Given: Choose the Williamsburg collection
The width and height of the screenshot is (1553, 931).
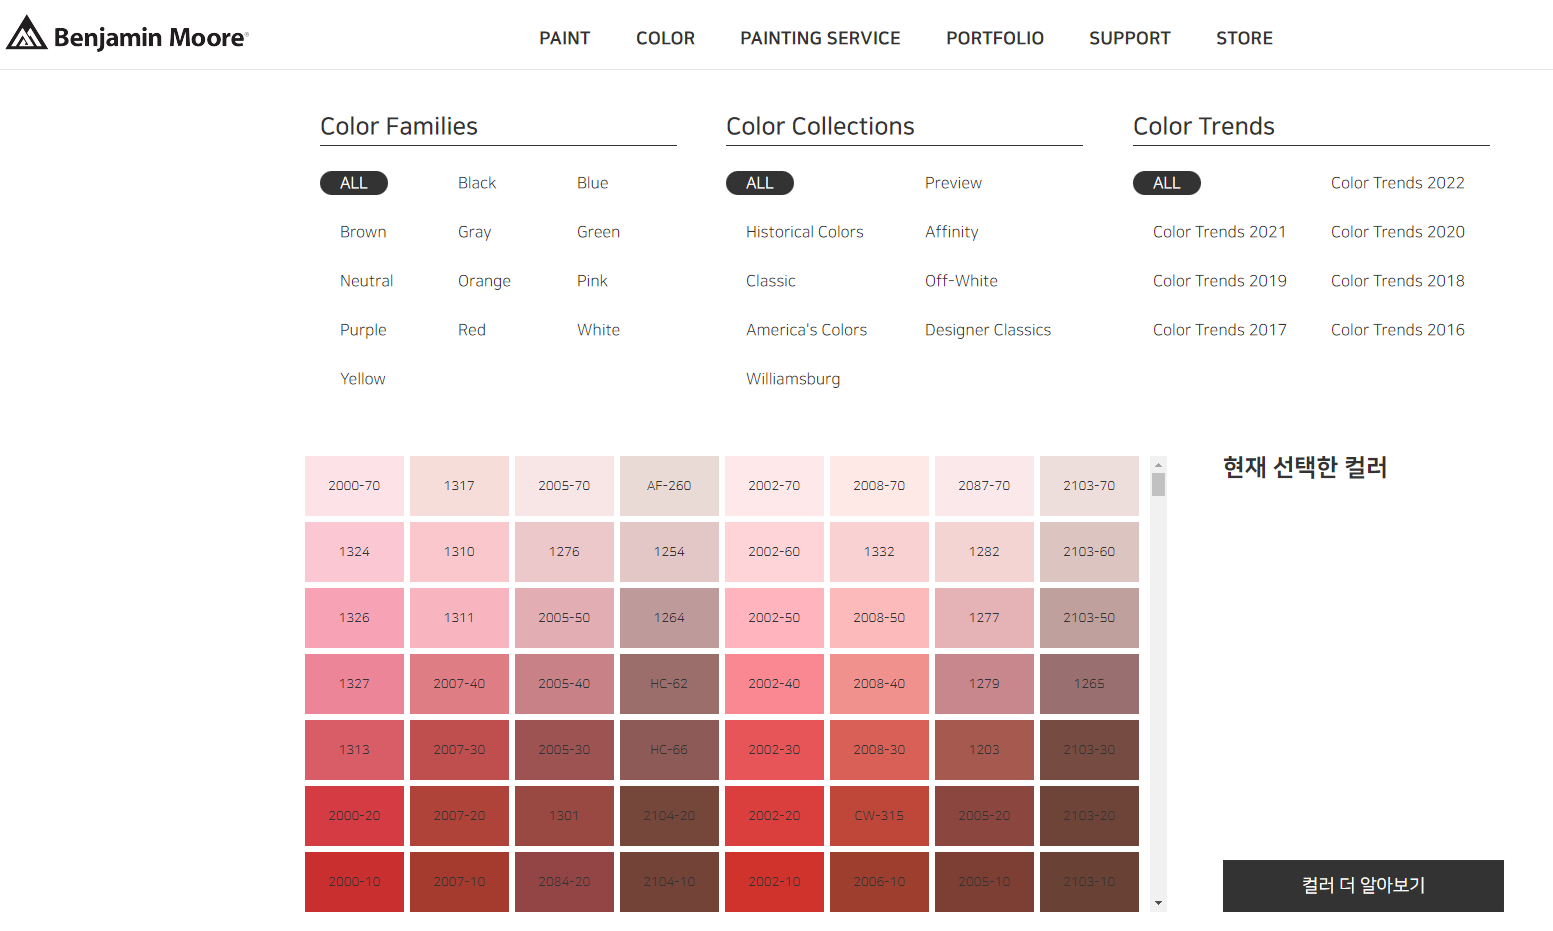Looking at the screenshot, I should click(x=793, y=379).
